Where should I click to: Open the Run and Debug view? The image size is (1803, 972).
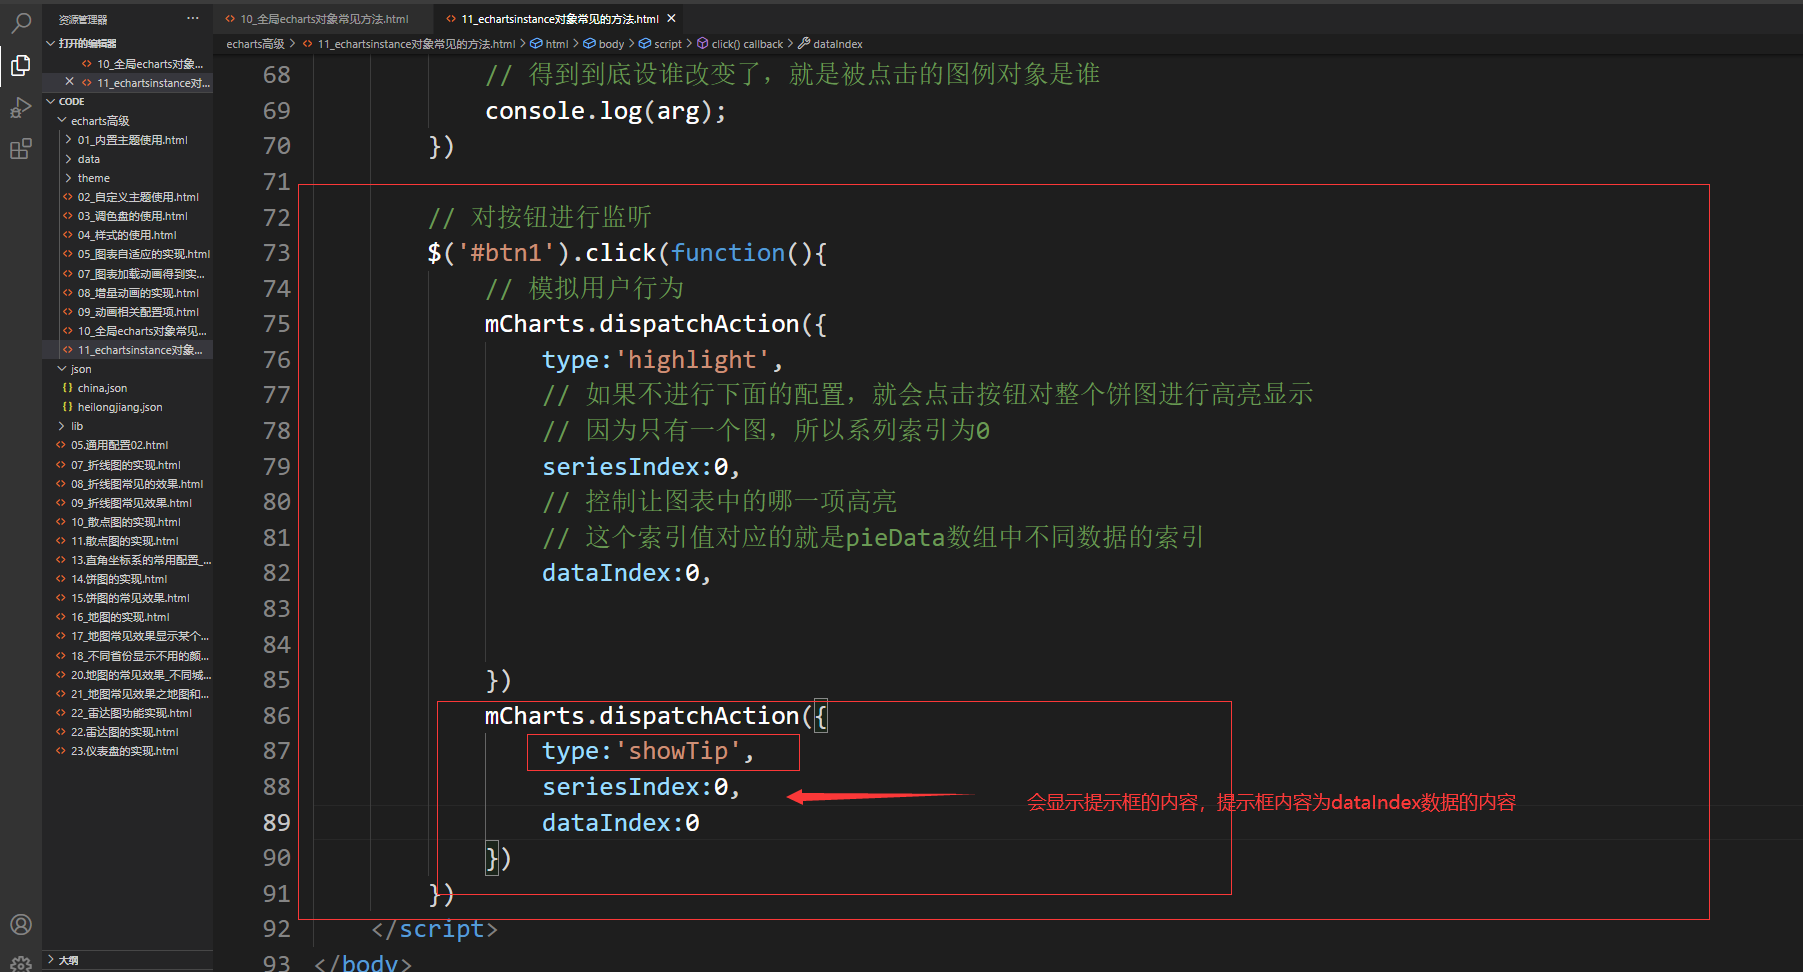pos(21,108)
